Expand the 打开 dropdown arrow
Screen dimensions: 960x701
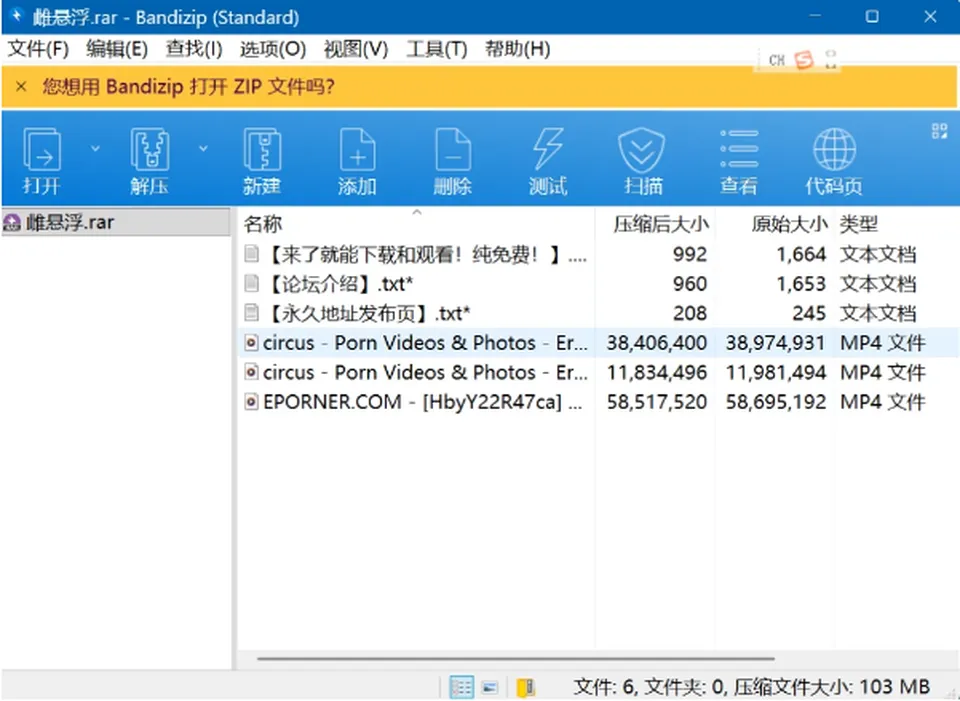click(x=95, y=148)
